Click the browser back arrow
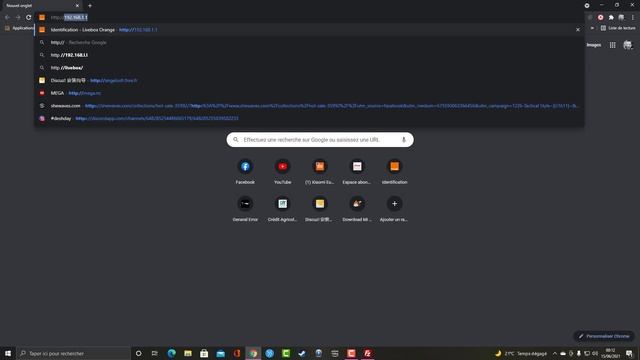640x360 pixels. pyautogui.click(x=7, y=18)
